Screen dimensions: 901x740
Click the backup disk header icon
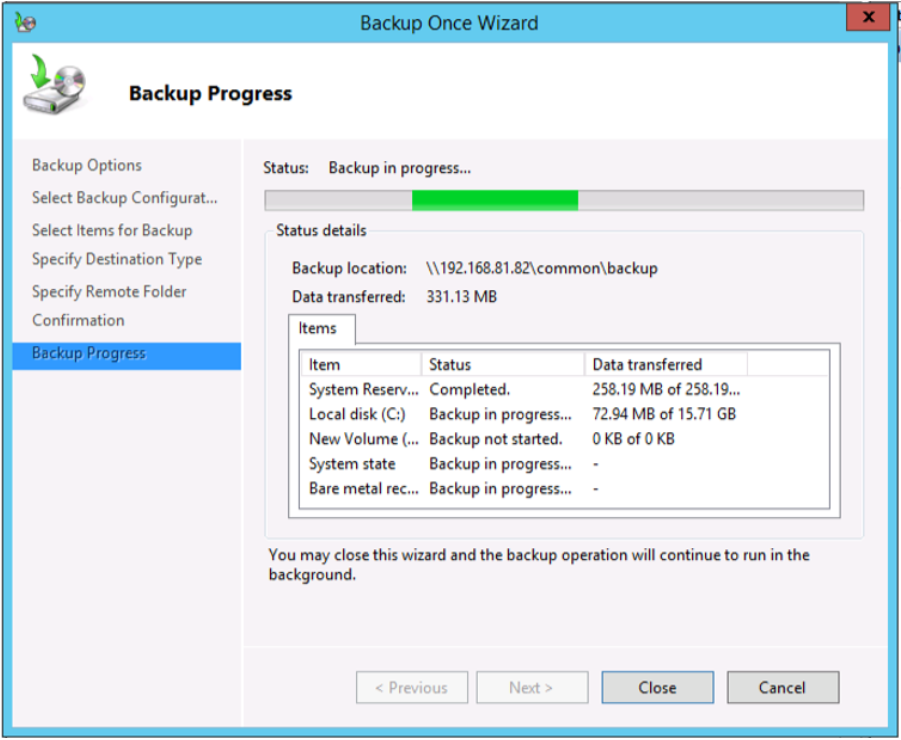coord(54,88)
